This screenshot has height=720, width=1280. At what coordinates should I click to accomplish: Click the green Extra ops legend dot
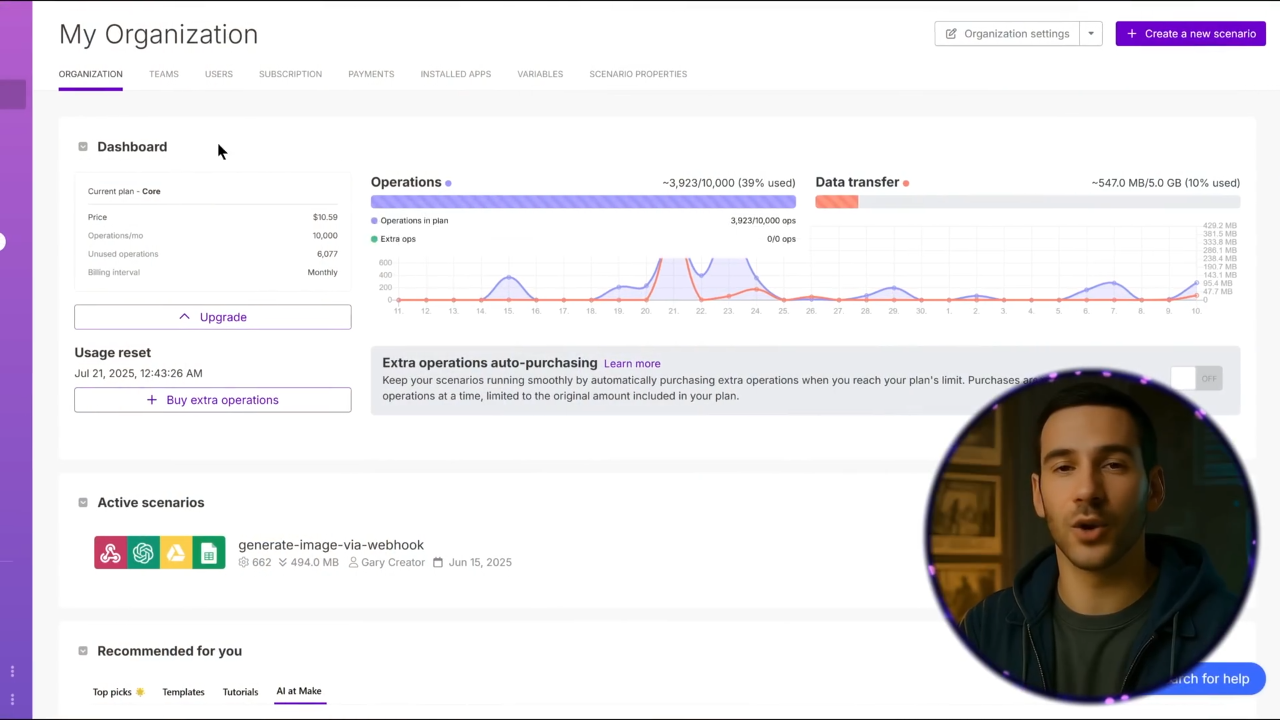pos(375,239)
